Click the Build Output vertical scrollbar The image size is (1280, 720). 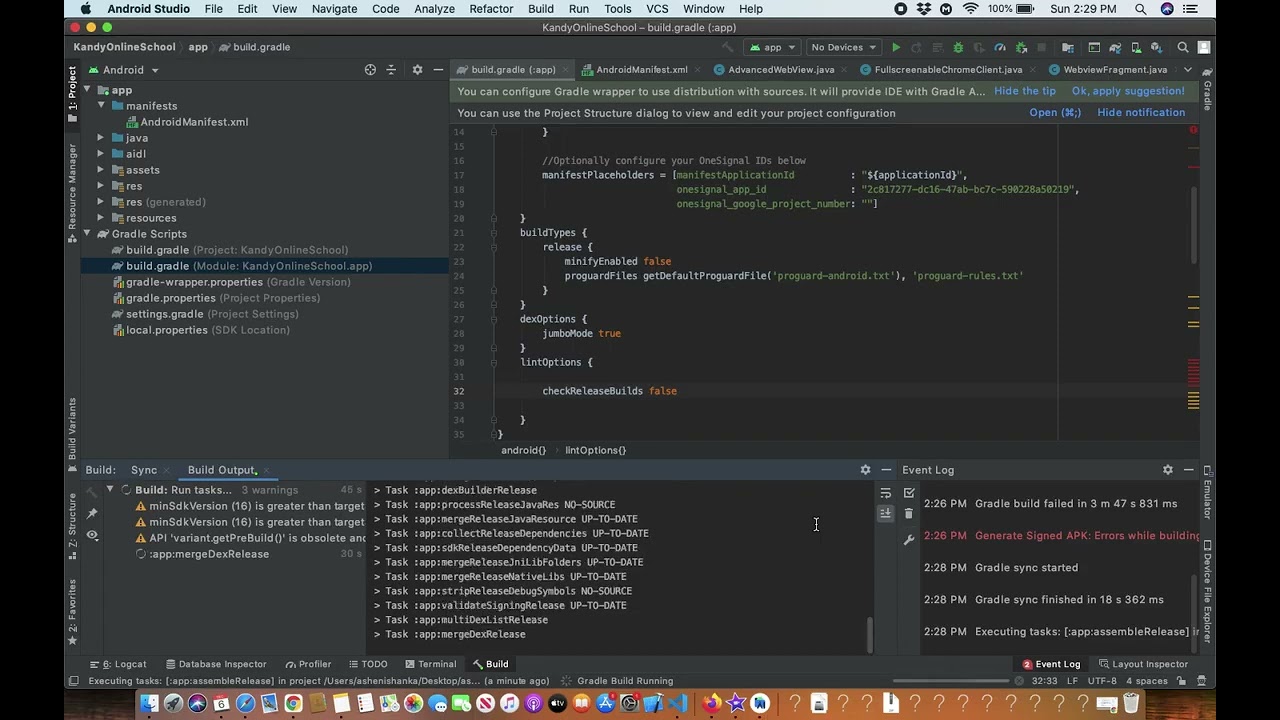870,634
